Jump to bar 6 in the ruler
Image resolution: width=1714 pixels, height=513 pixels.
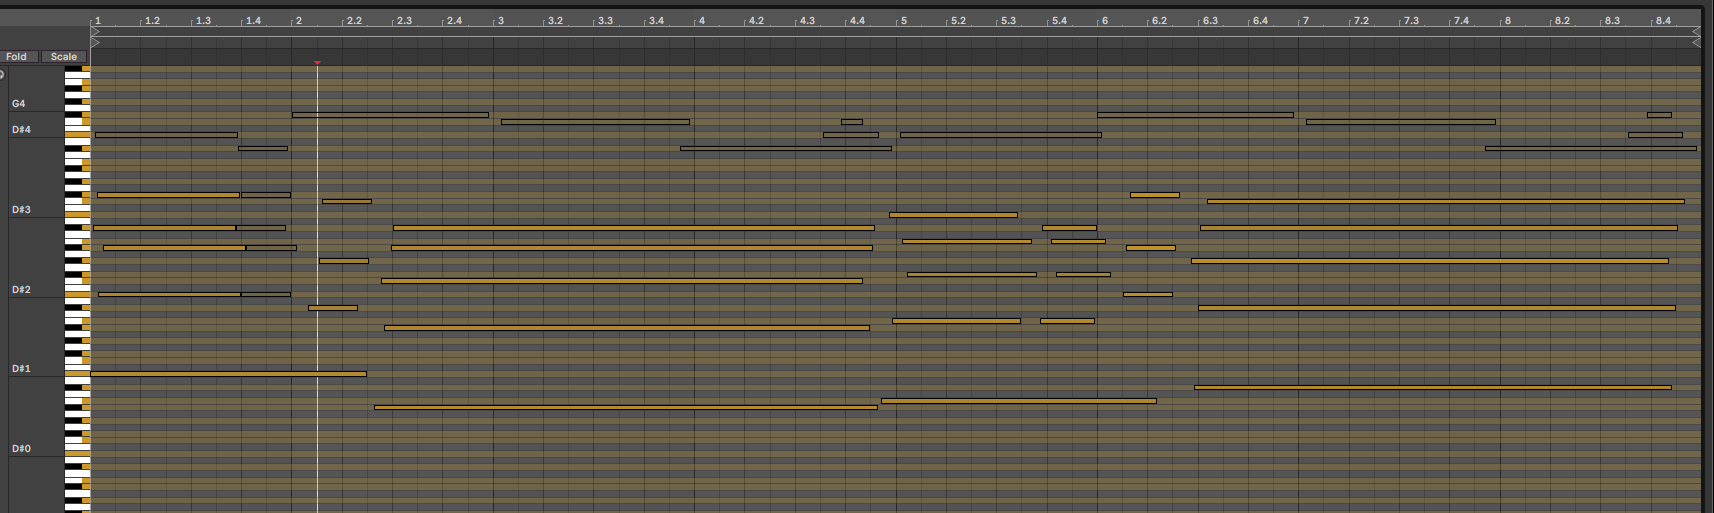tap(1105, 20)
